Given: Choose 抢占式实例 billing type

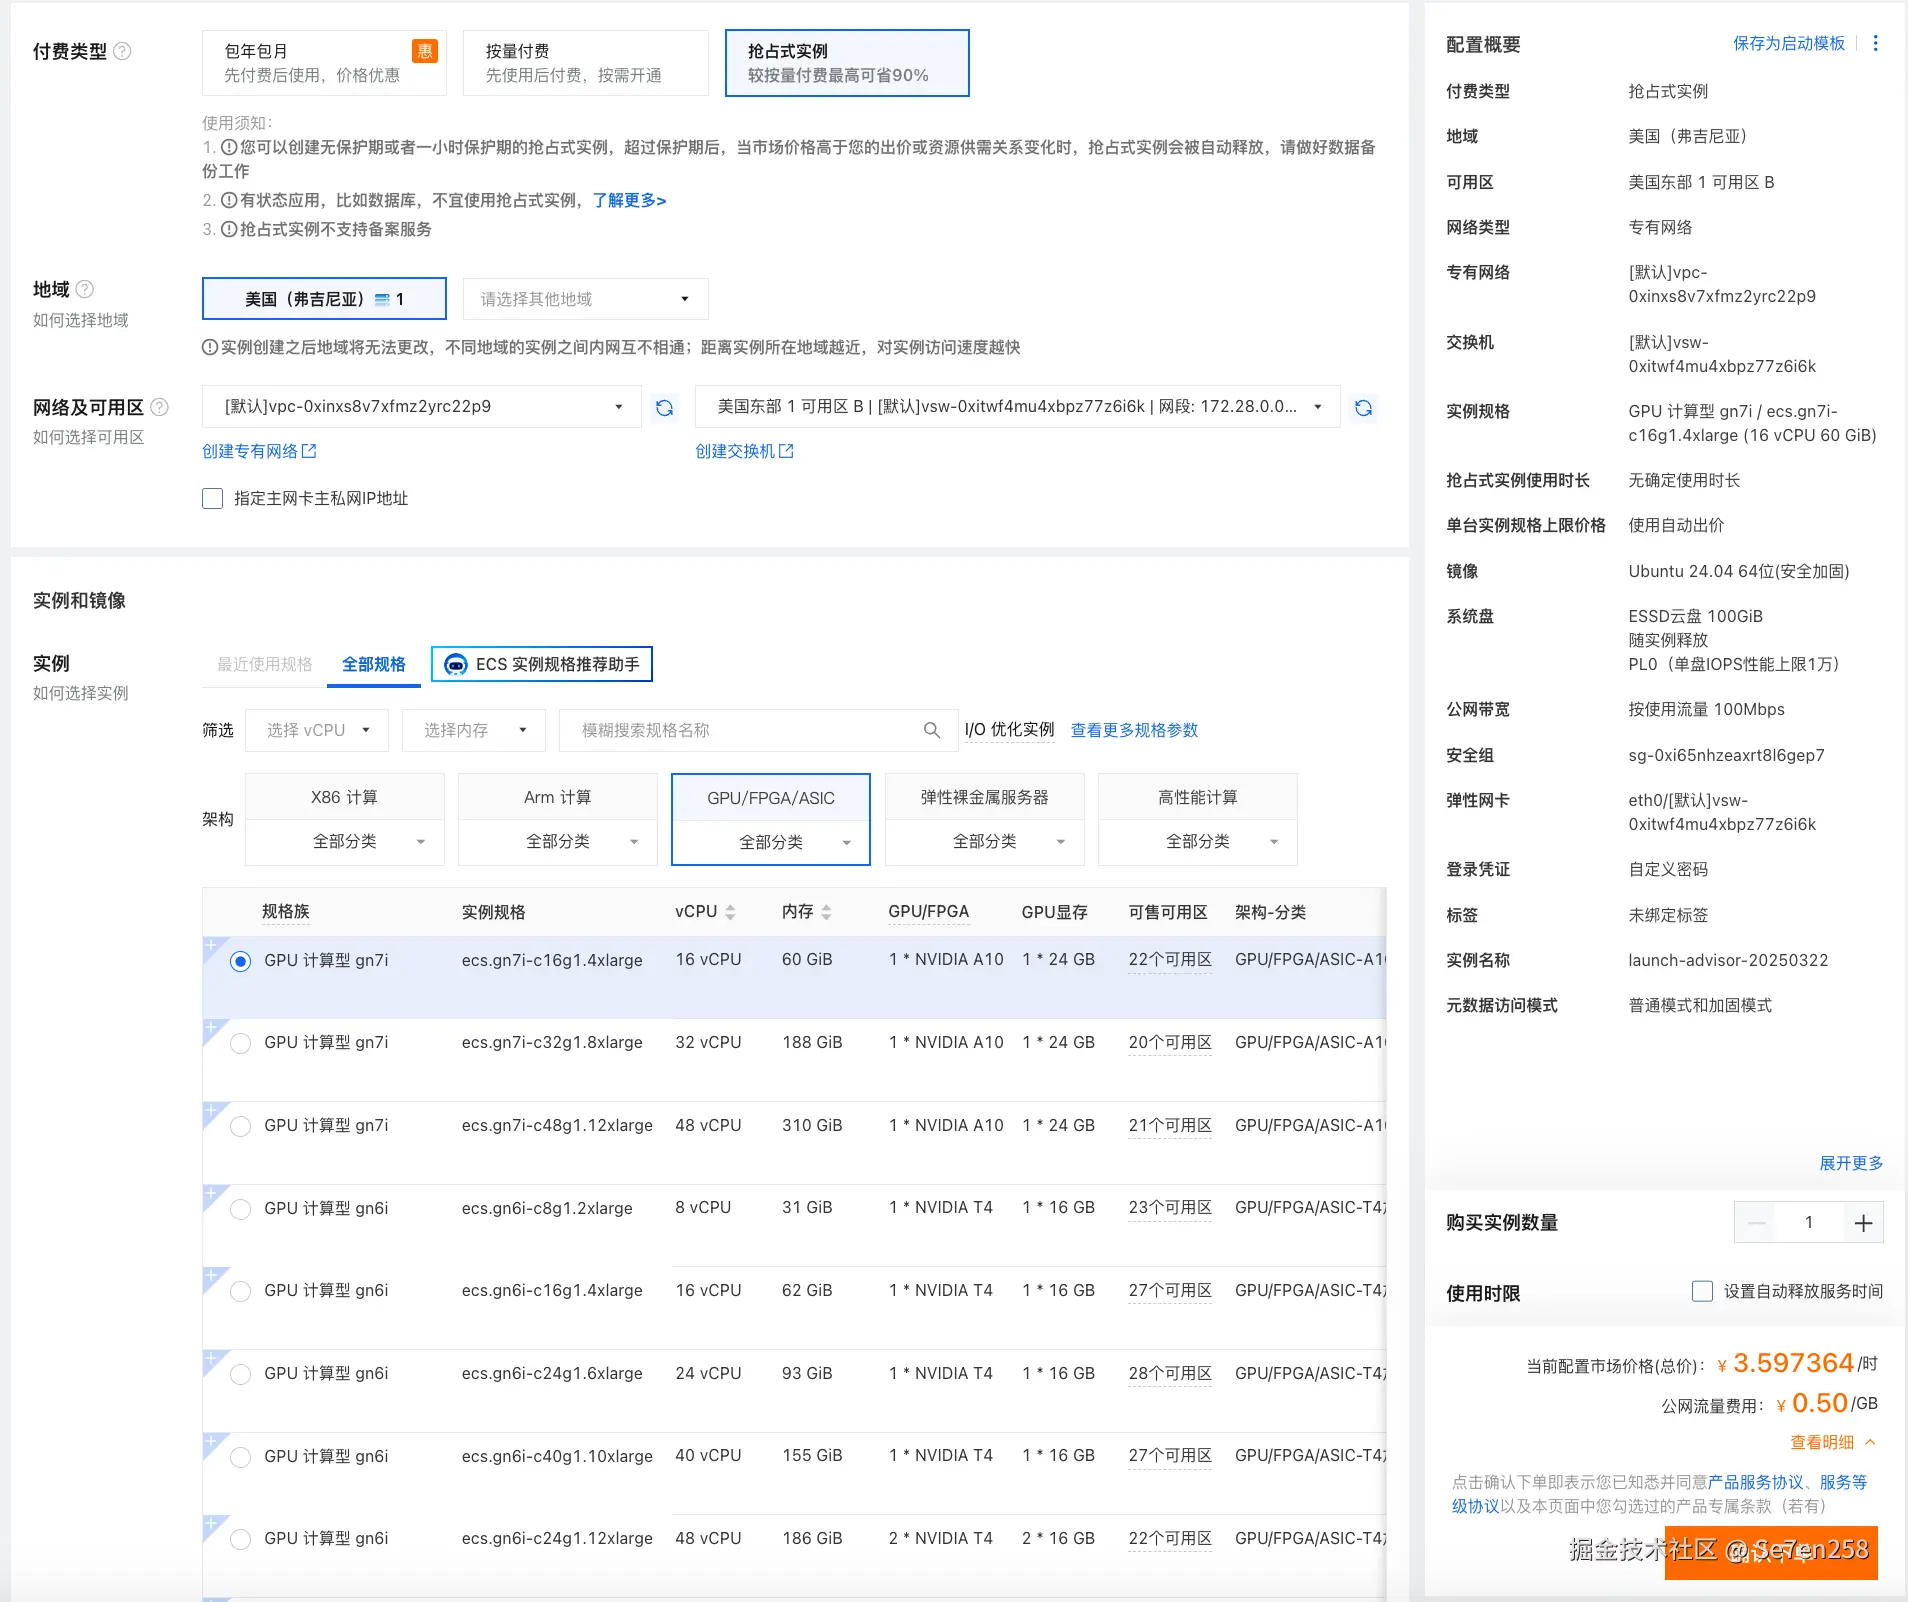Looking at the screenshot, I should pyautogui.click(x=847, y=63).
